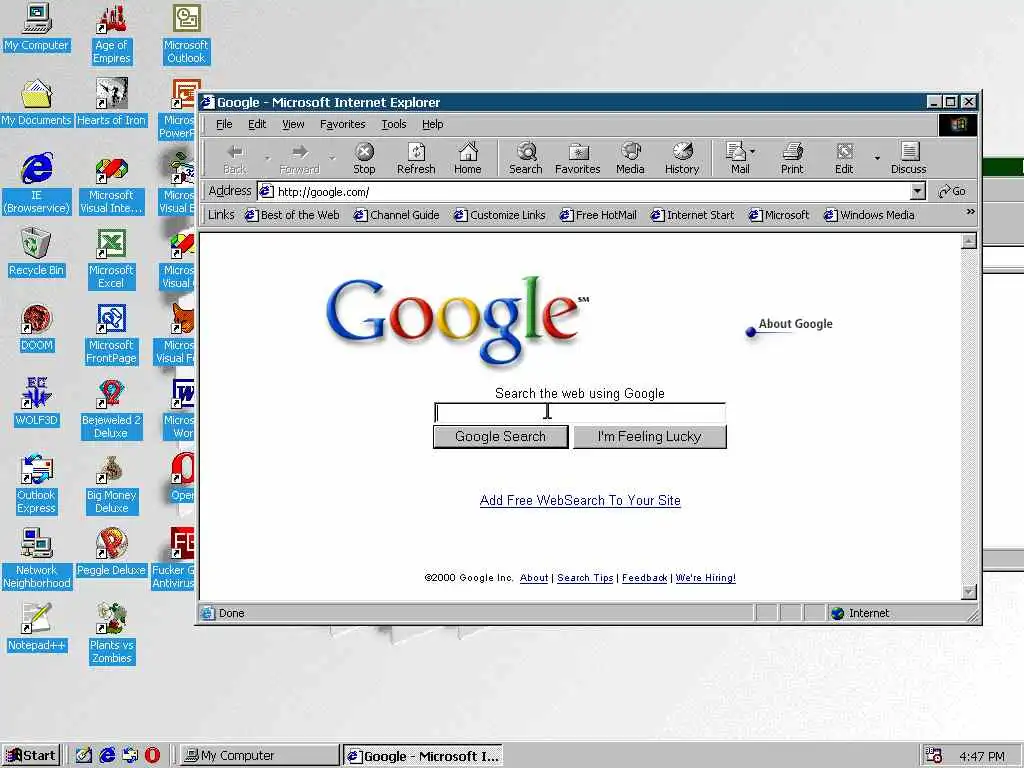Screen dimensions: 1024x768
Task: Open the Favorites menu
Action: pos(343,124)
